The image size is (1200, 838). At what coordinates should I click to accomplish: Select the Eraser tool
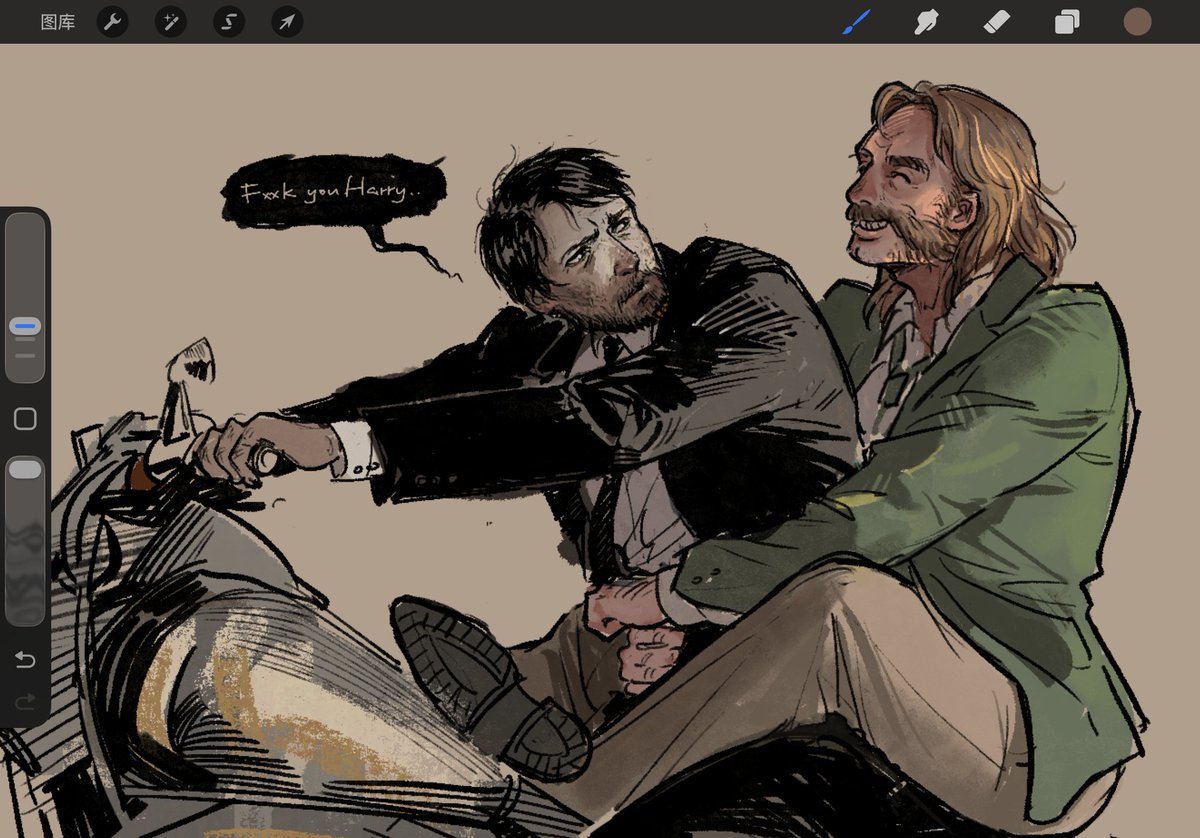[x=997, y=22]
